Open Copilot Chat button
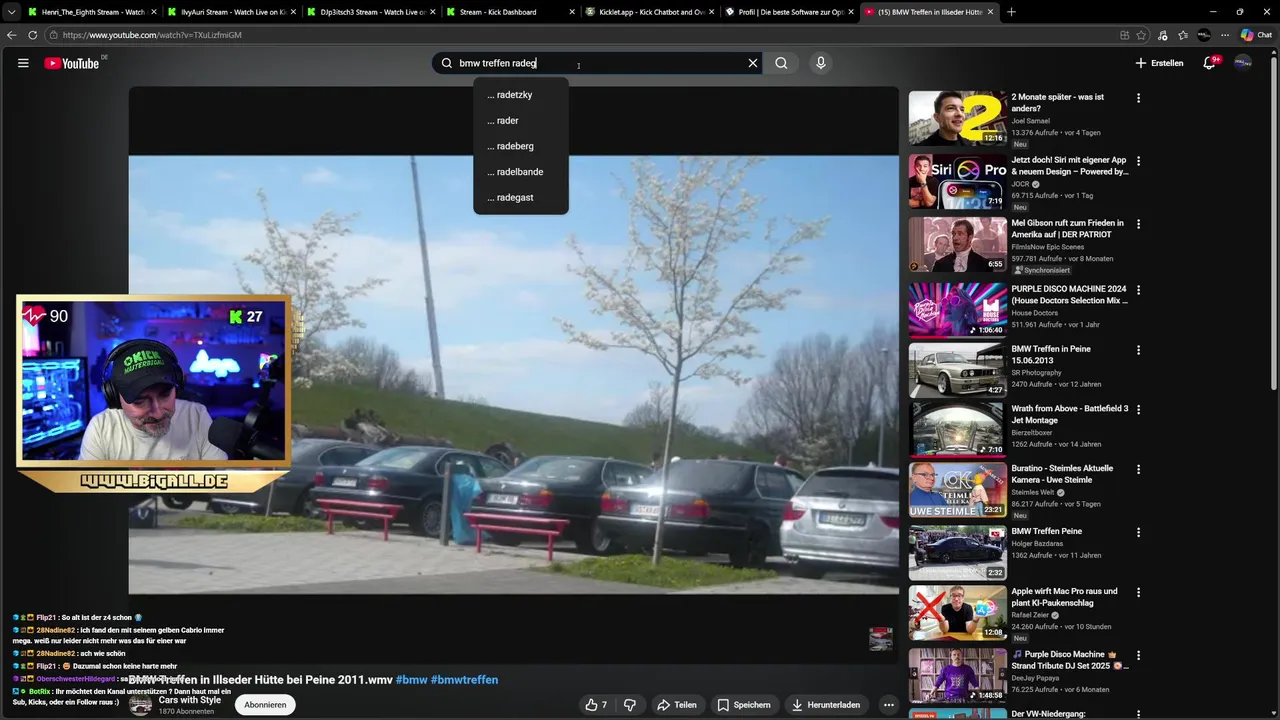 1256,35
